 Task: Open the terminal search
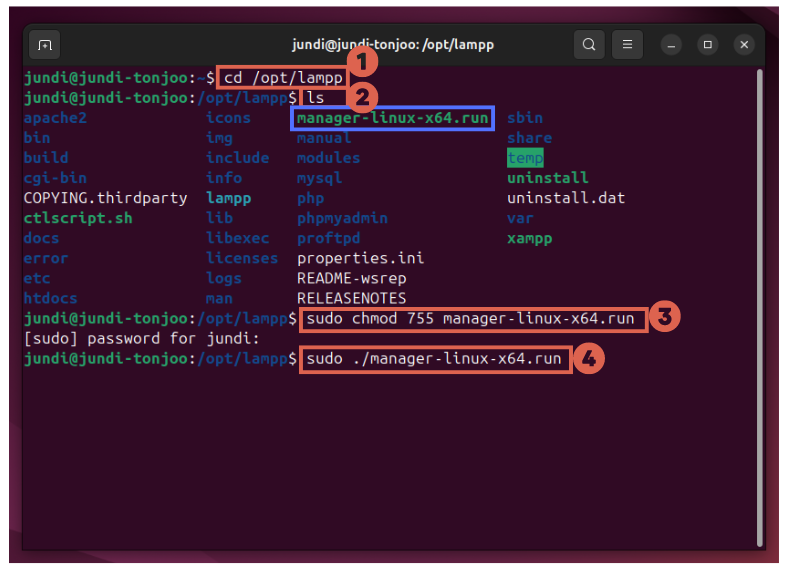[x=589, y=45]
